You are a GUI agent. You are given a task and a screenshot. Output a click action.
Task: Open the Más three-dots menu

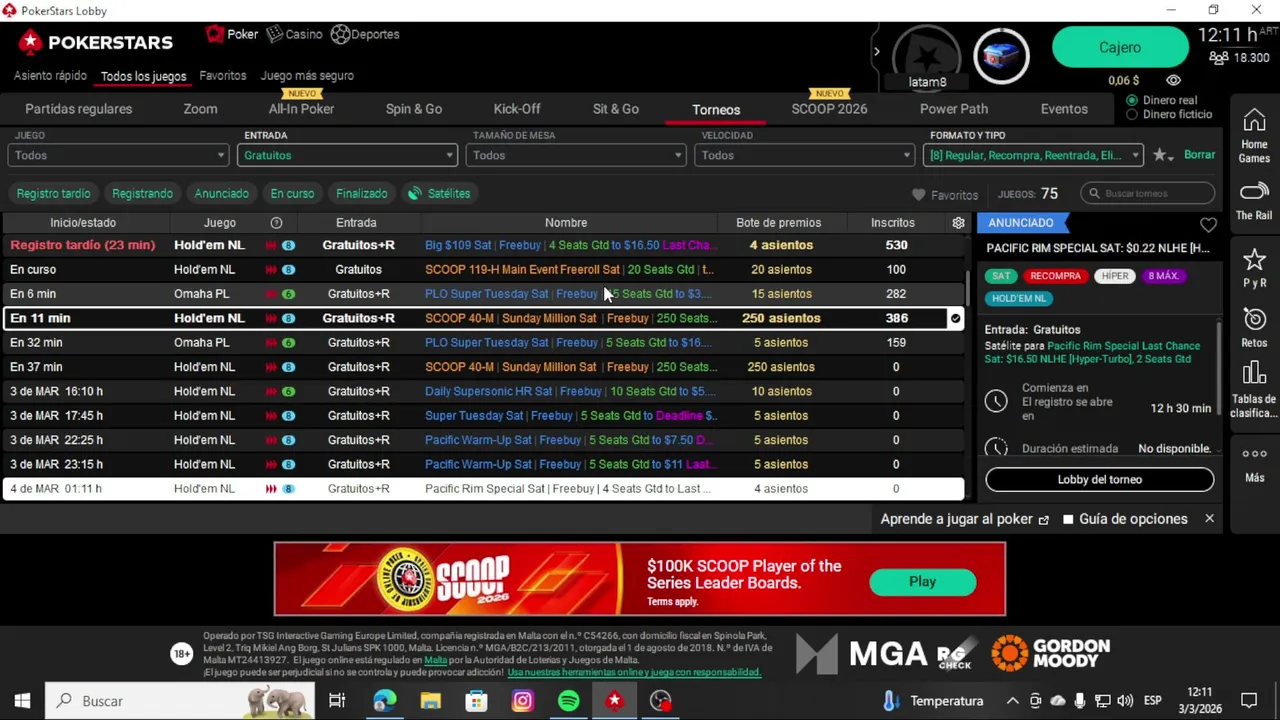tap(1254, 463)
